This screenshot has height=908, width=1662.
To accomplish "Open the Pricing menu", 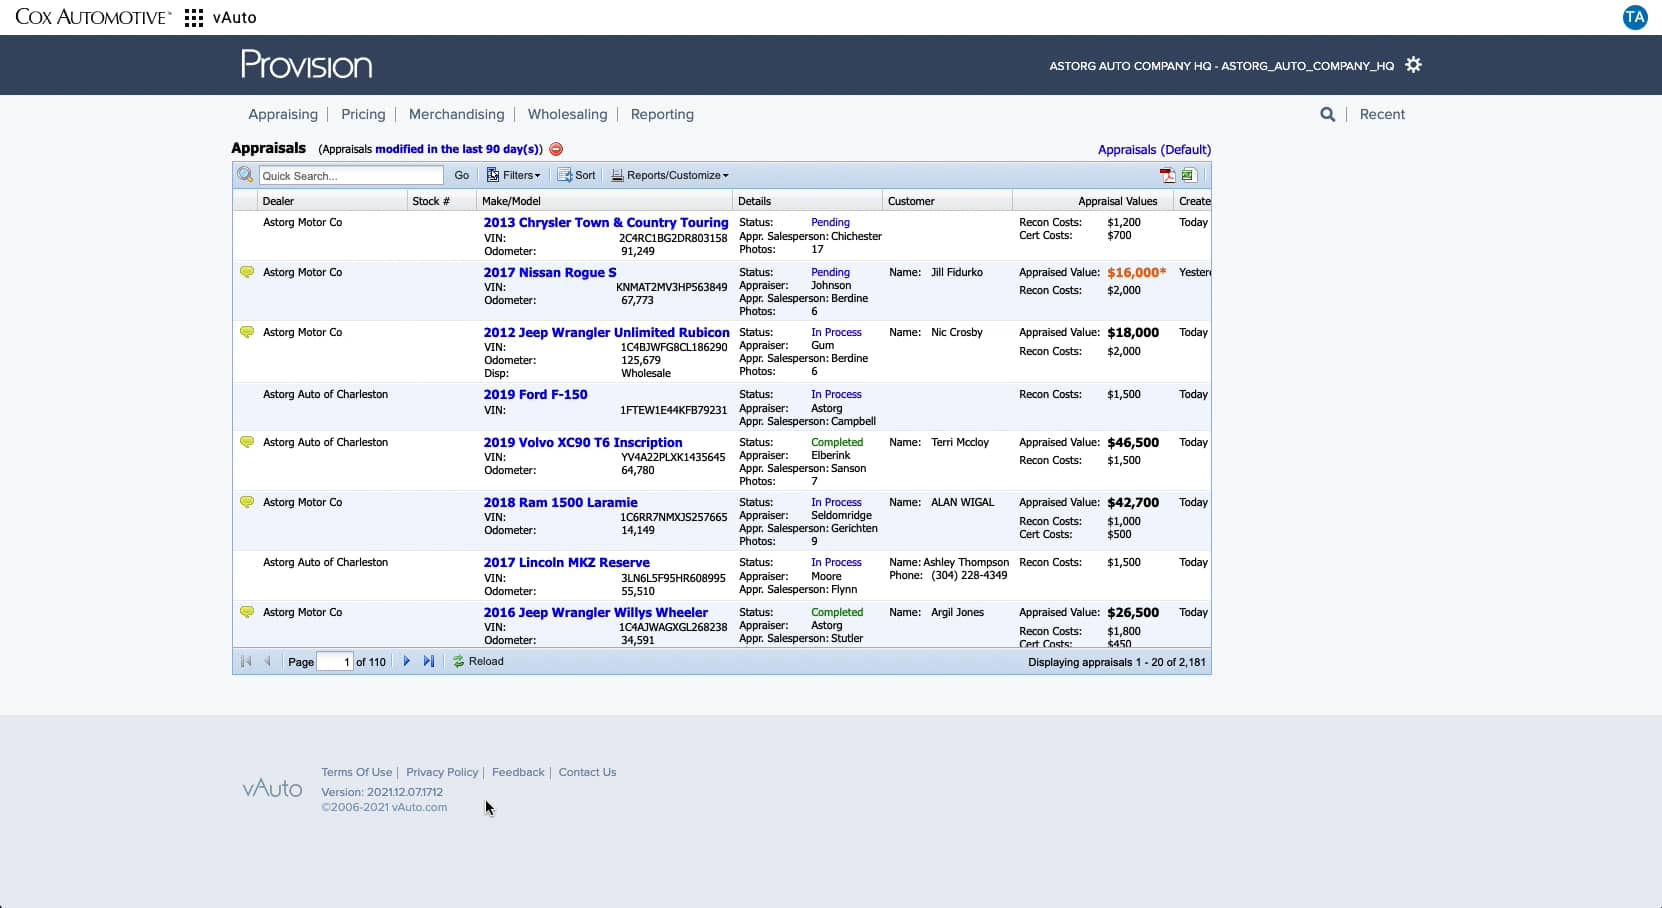I will (x=363, y=115).
